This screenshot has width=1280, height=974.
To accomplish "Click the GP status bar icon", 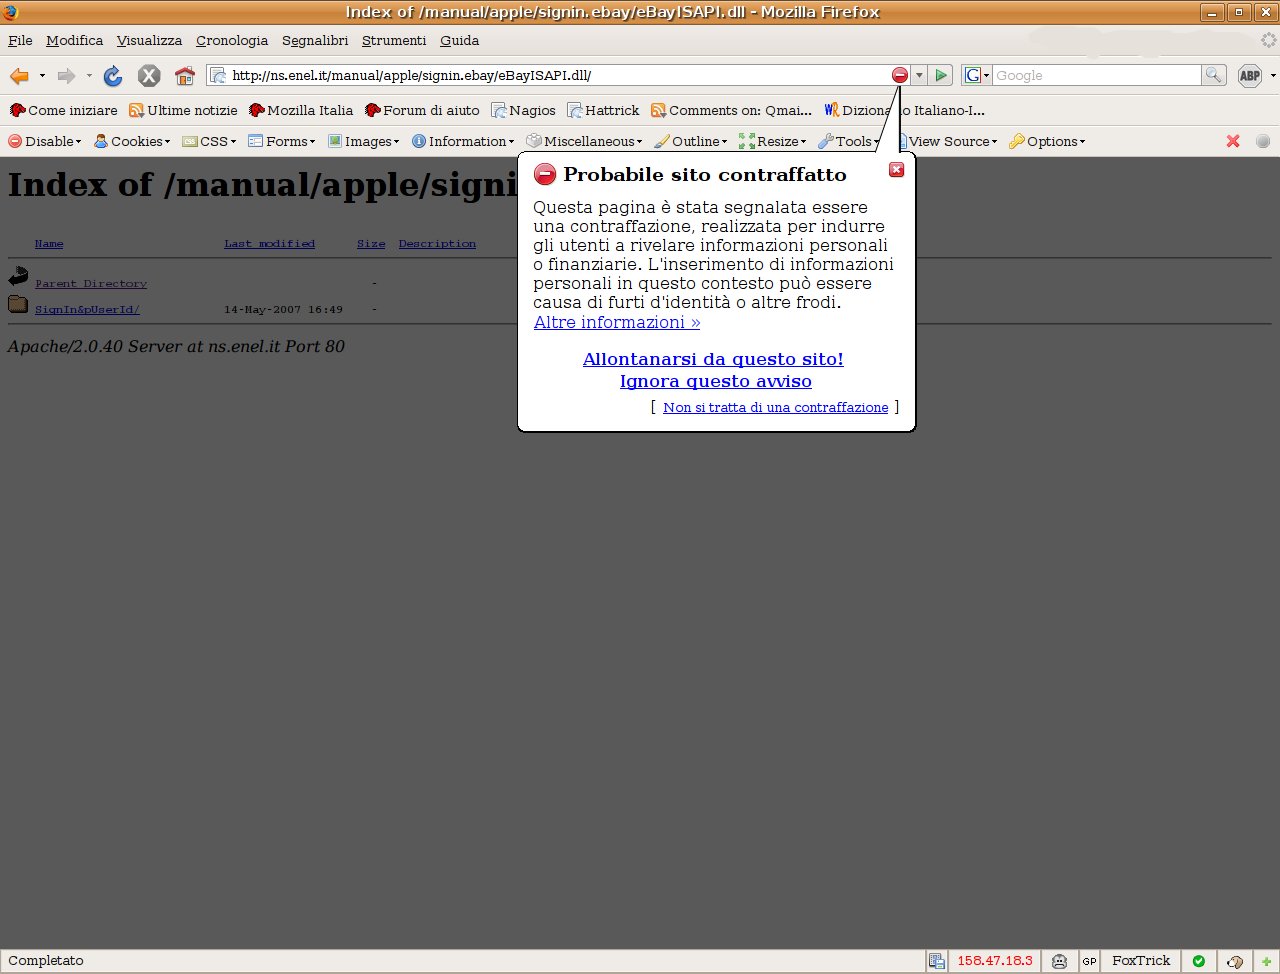I will 1089,961.
